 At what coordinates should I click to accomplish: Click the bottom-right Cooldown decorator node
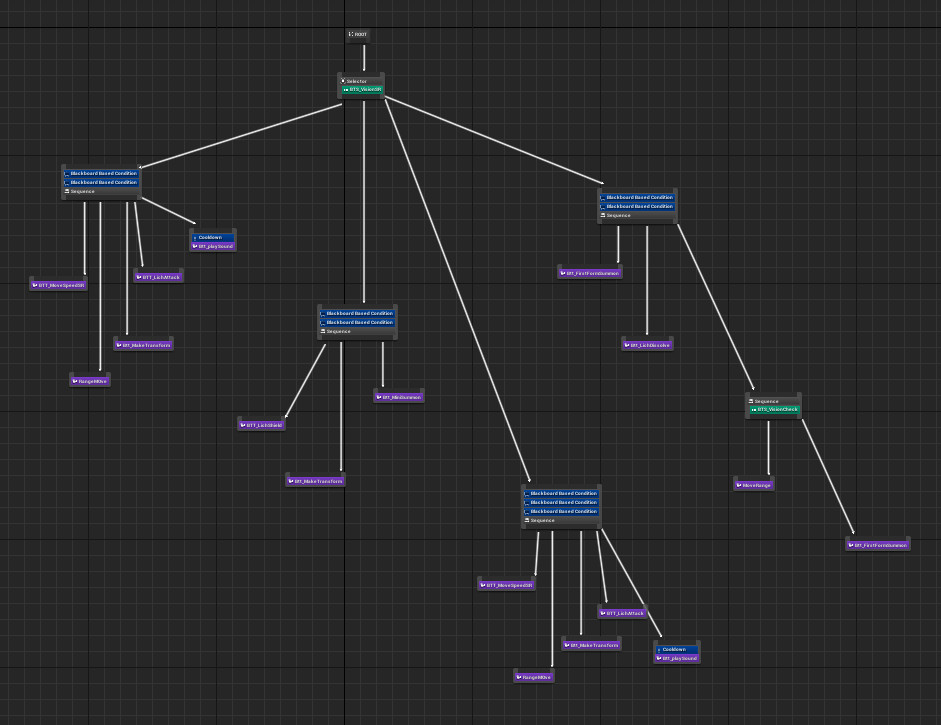[x=676, y=649]
